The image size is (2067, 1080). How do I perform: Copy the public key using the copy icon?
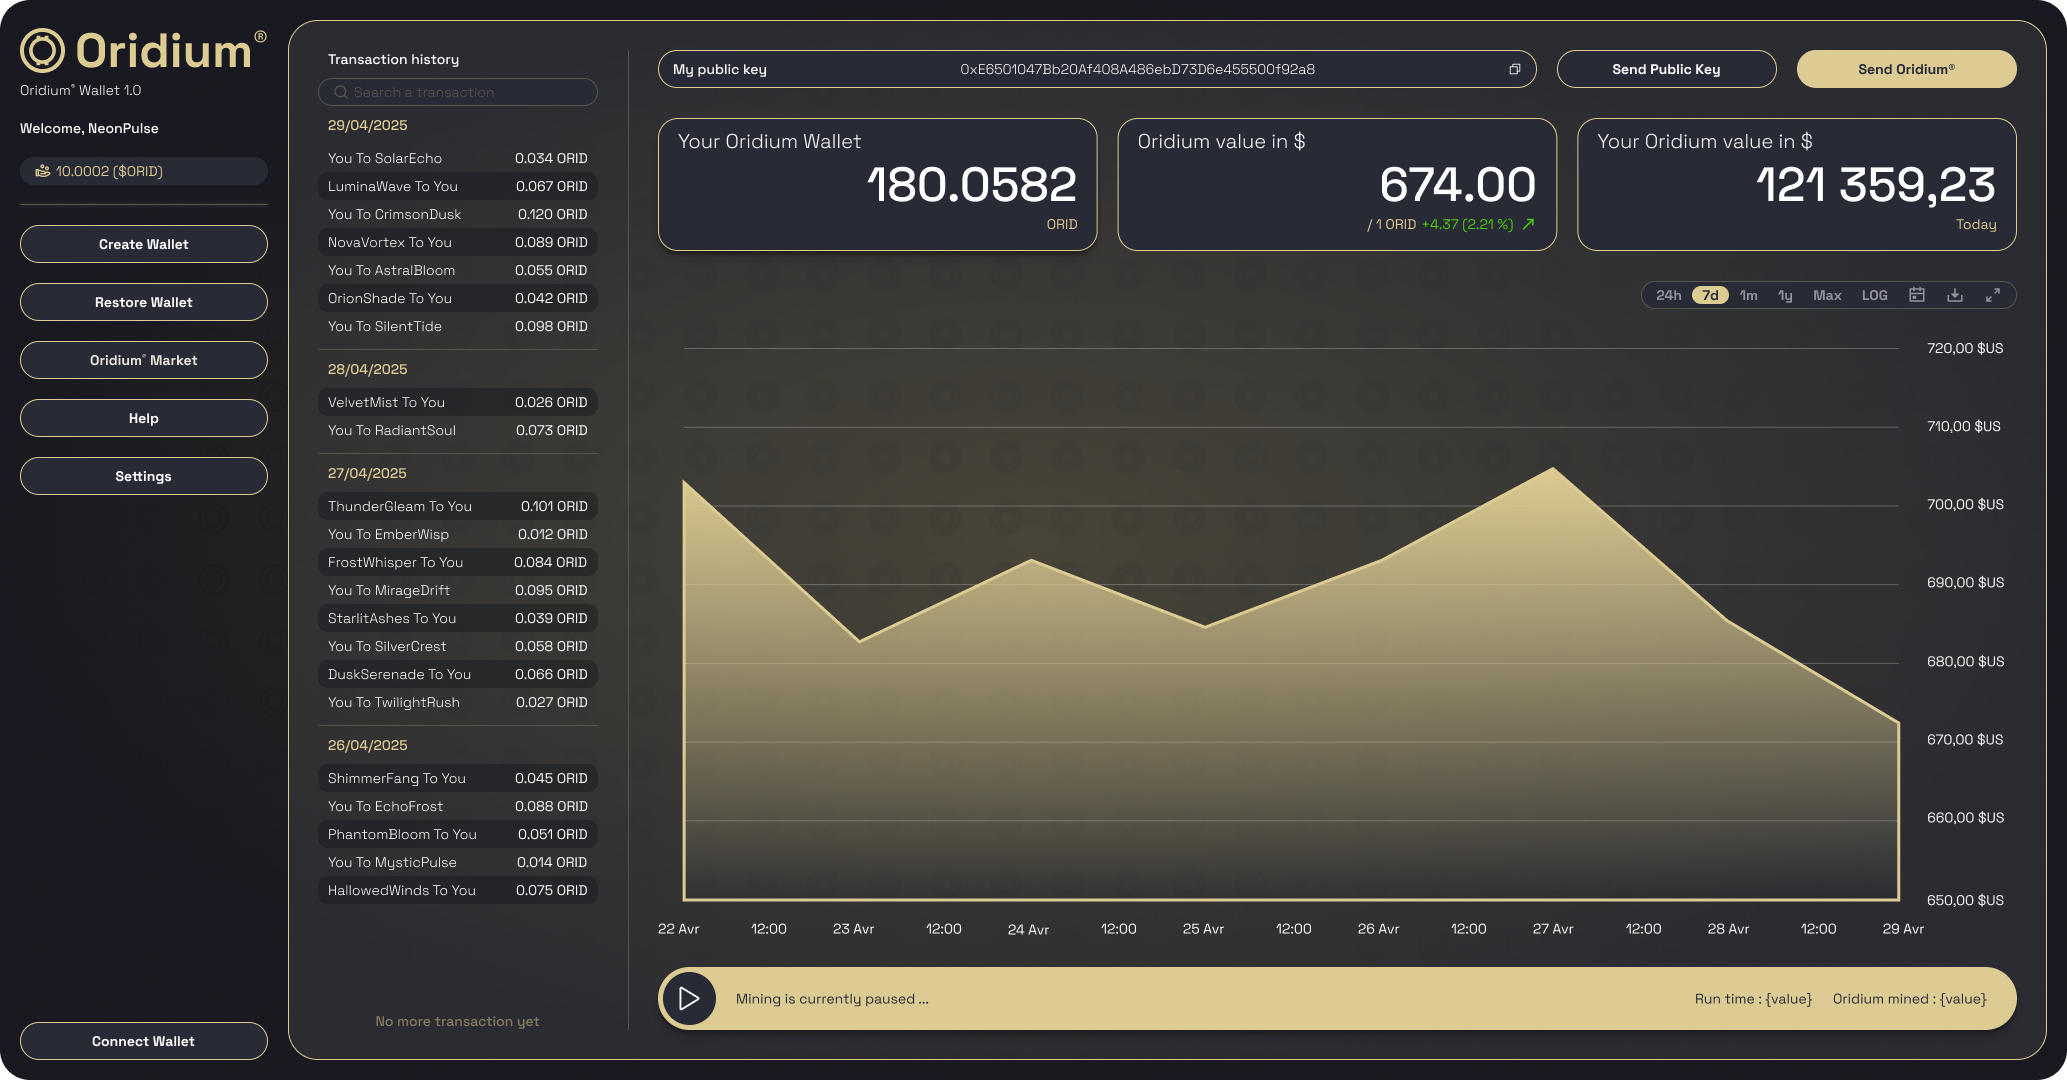[x=1515, y=69]
